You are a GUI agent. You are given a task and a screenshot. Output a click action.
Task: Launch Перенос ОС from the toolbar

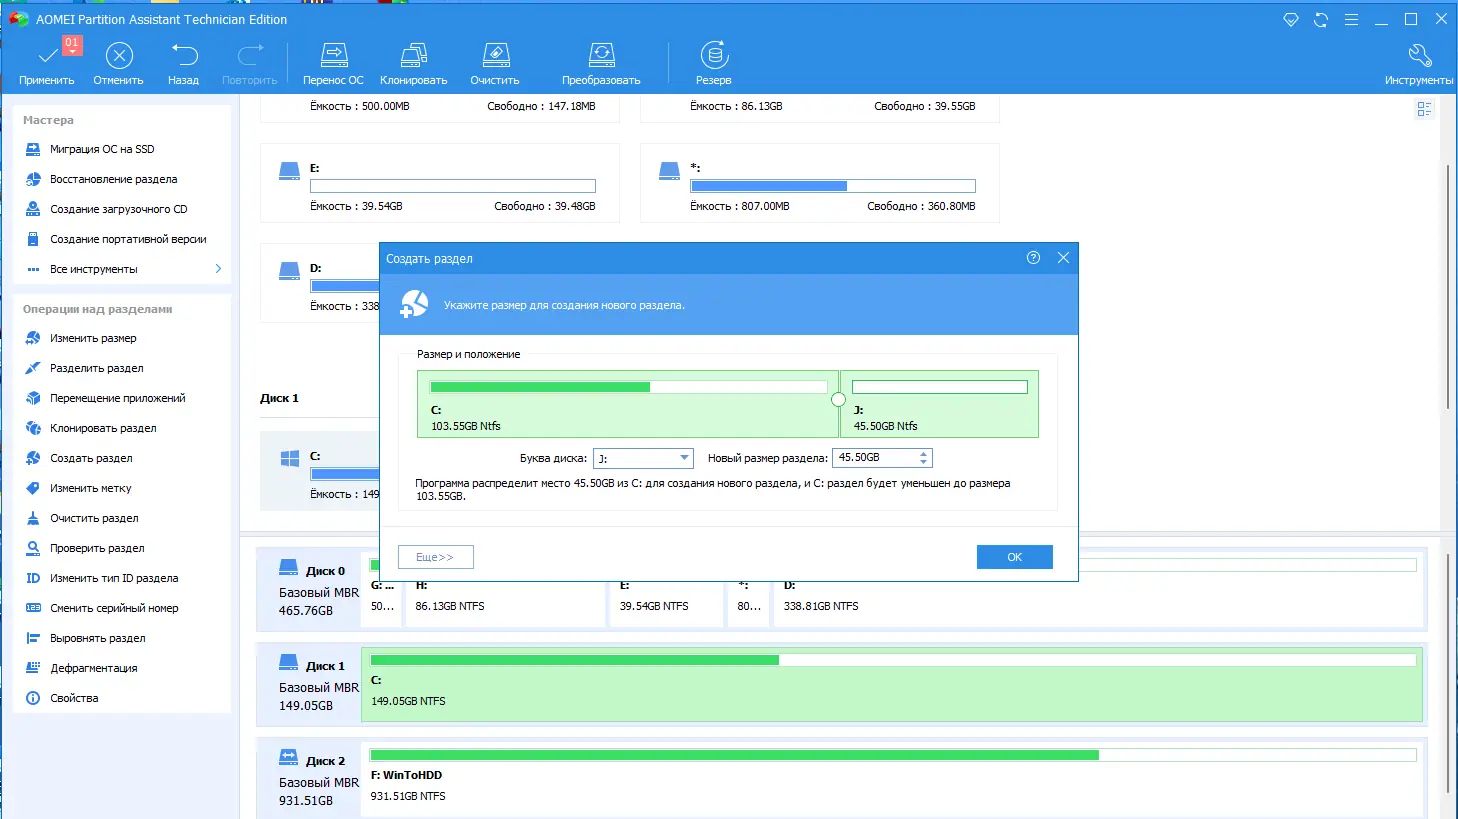pyautogui.click(x=333, y=64)
